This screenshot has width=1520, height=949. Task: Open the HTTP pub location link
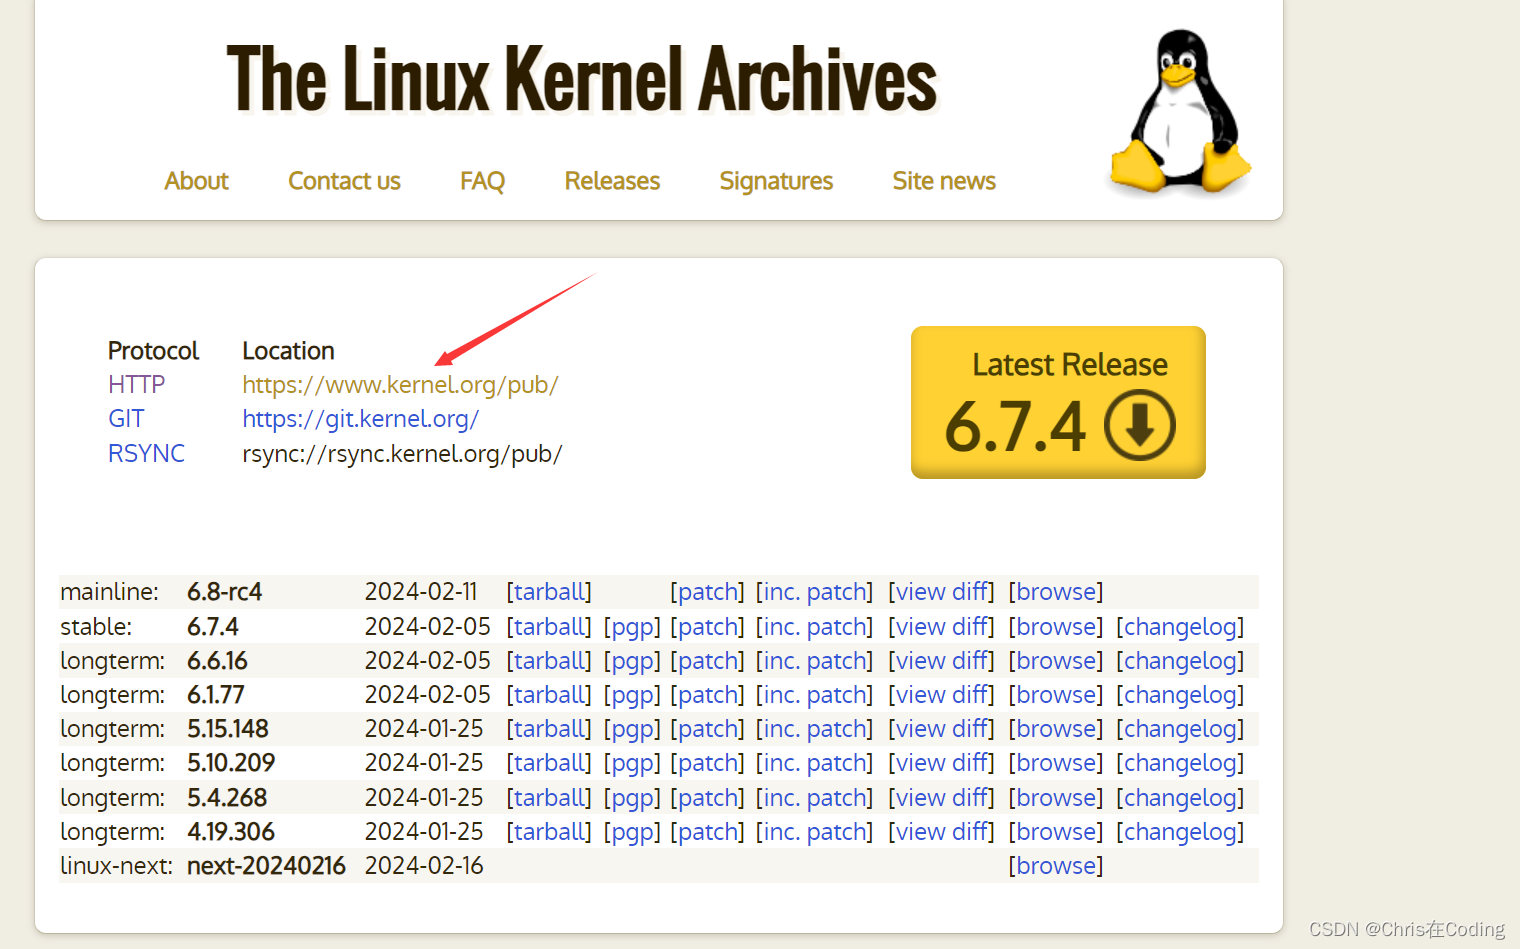(x=400, y=384)
